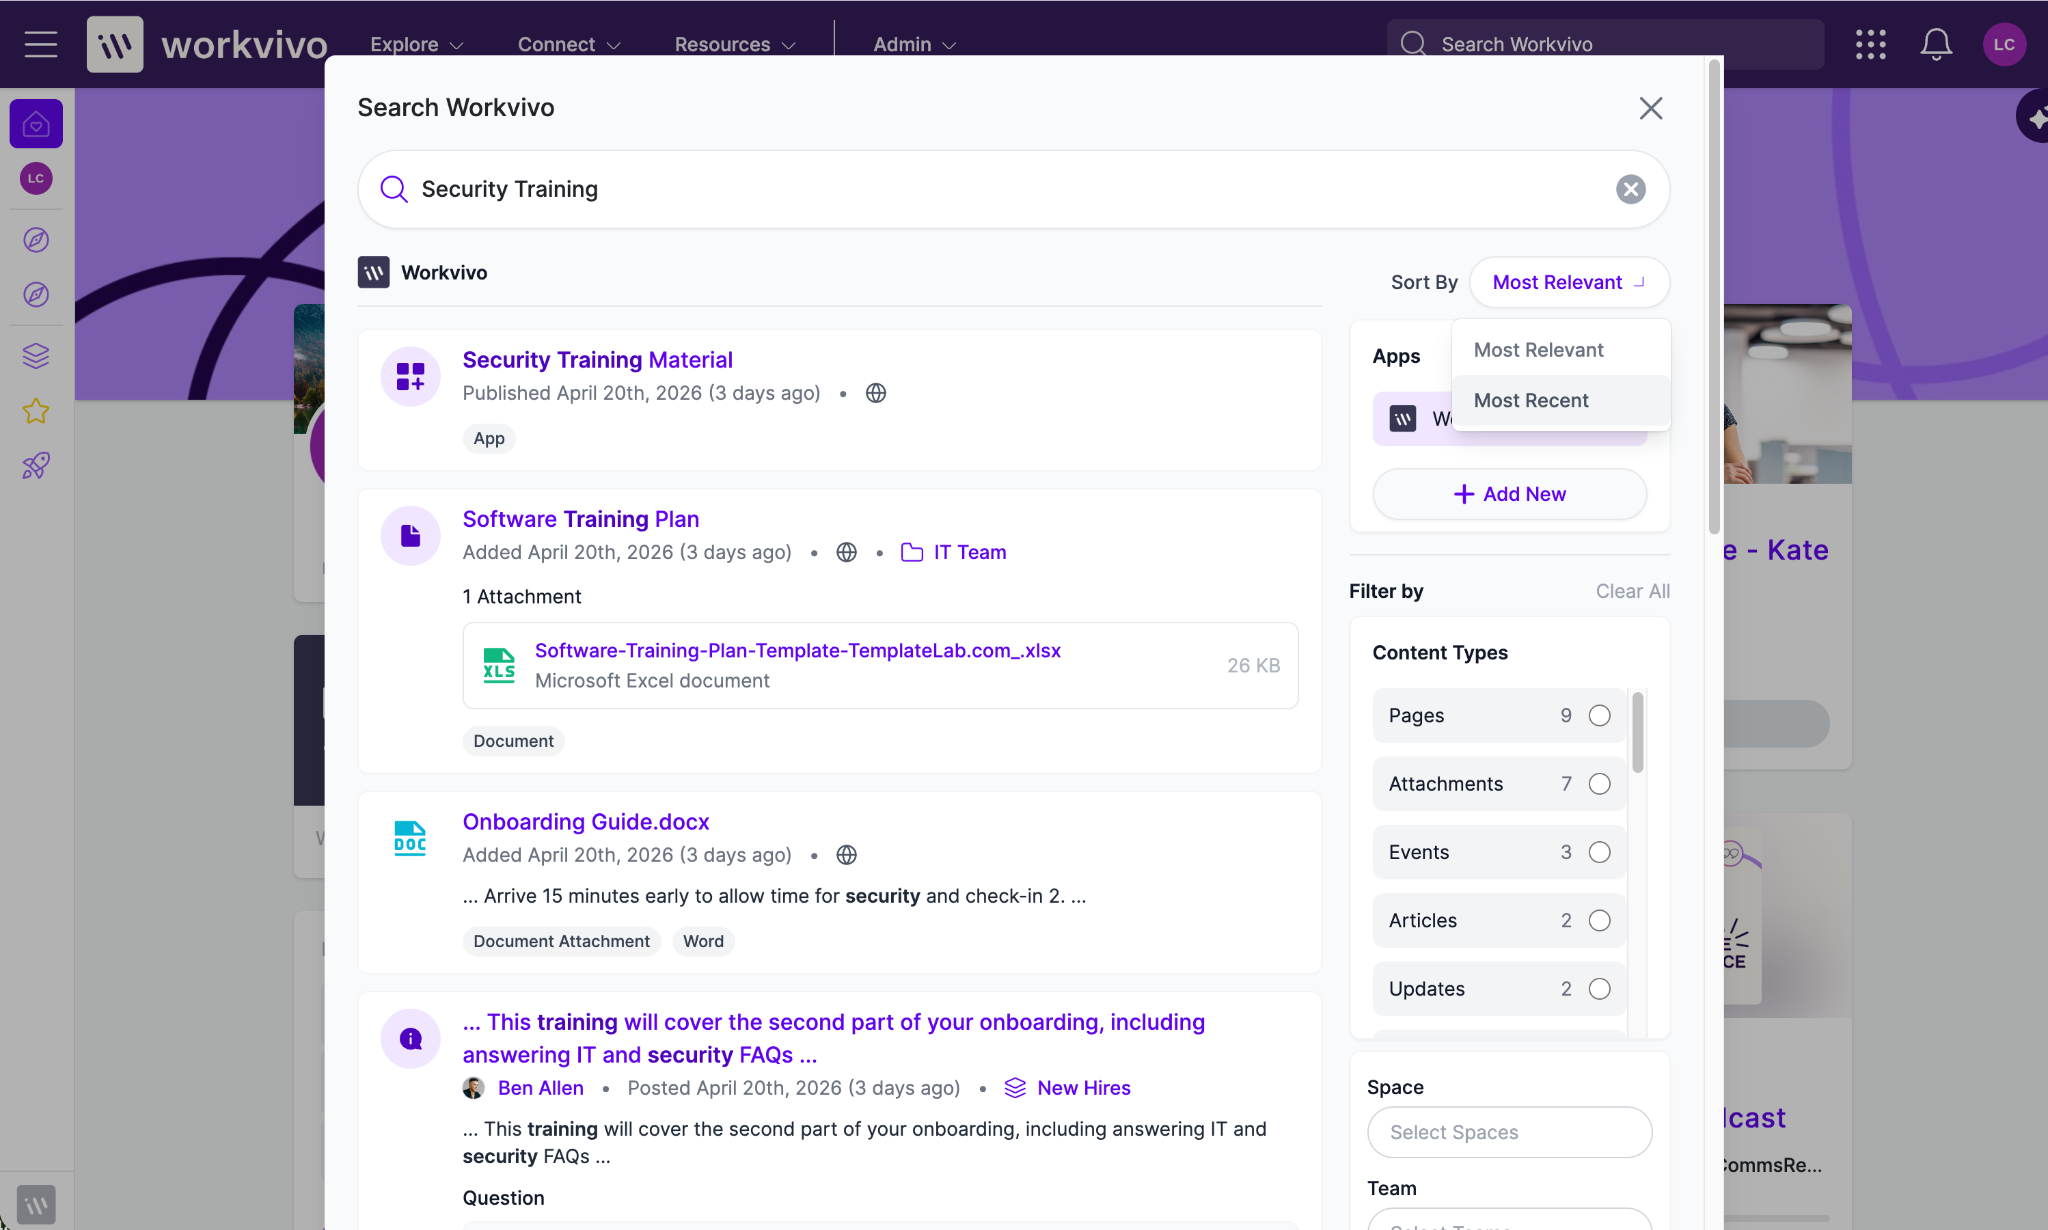Screen dimensions: 2048x1230
Task: Click the LC avatar in left sidebar
Action: click(36, 179)
